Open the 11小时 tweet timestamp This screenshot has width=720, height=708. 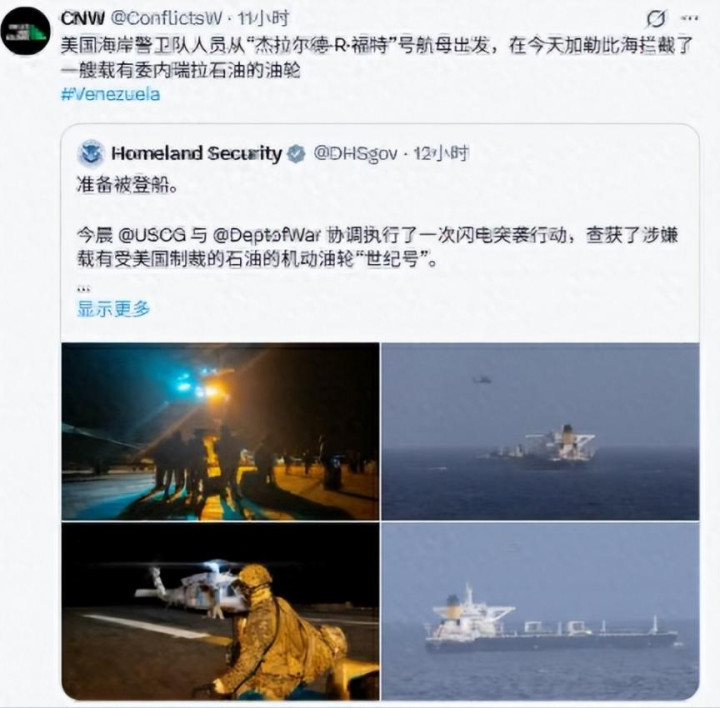[263, 18]
